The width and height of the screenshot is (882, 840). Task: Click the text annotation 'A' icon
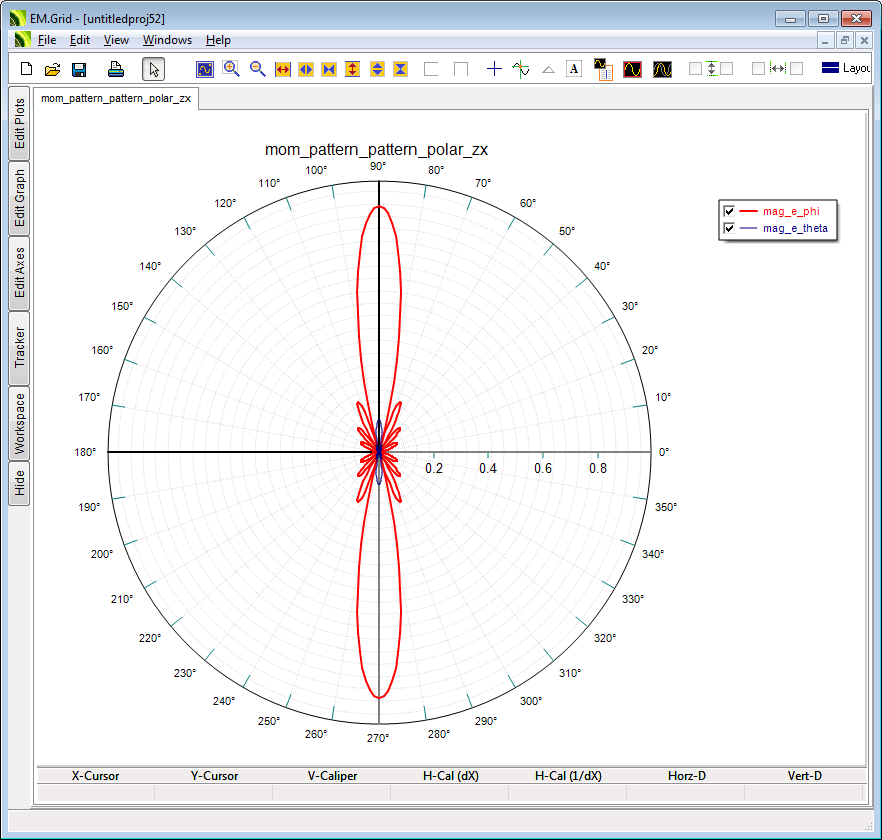(x=574, y=69)
